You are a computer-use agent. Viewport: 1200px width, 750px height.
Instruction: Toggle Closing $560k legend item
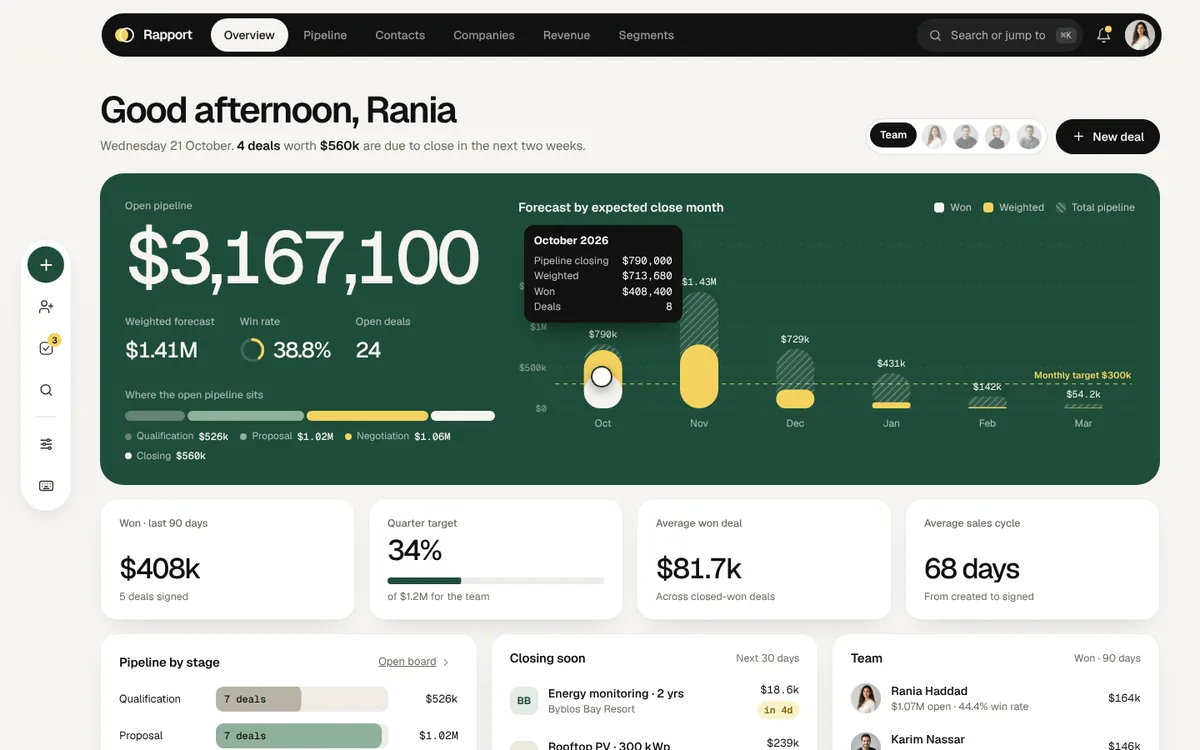[x=166, y=456]
